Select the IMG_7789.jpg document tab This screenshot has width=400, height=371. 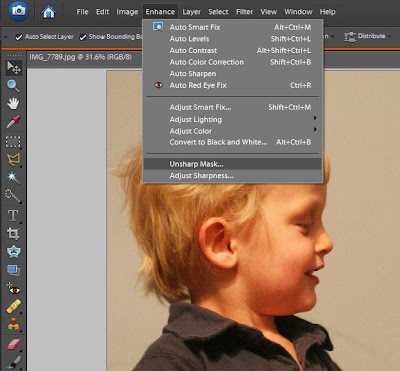coord(80,57)
